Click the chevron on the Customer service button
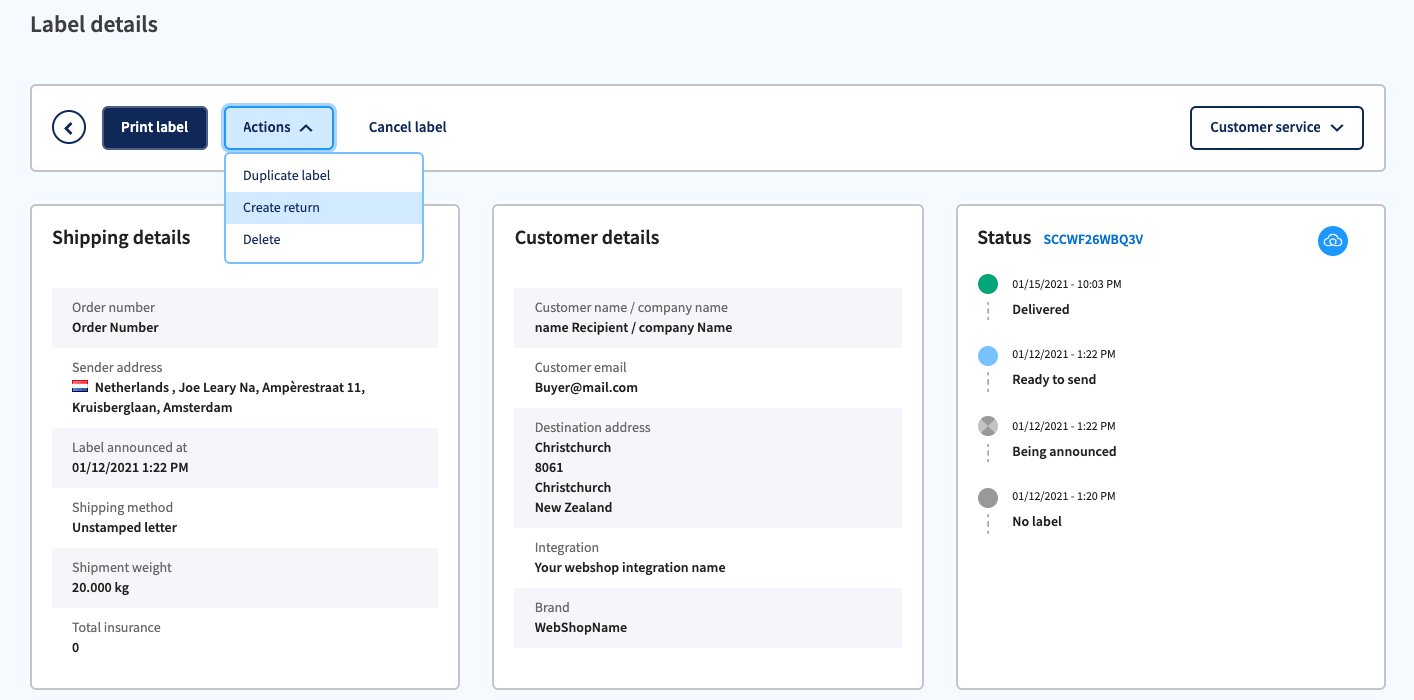Image resolution: width=1414 pixels, height=700 pixels. click(1340, 128)
